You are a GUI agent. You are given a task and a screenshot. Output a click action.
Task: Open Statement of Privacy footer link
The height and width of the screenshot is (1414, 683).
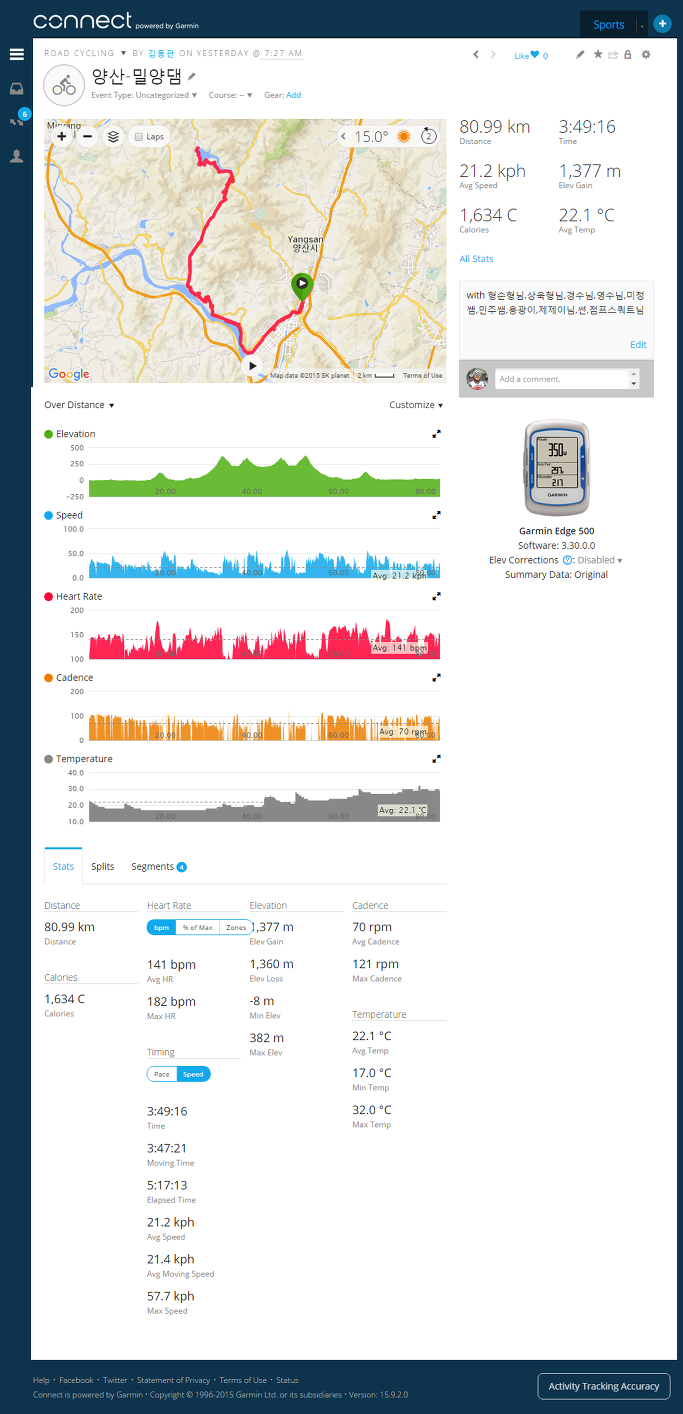coord(174,1380)
